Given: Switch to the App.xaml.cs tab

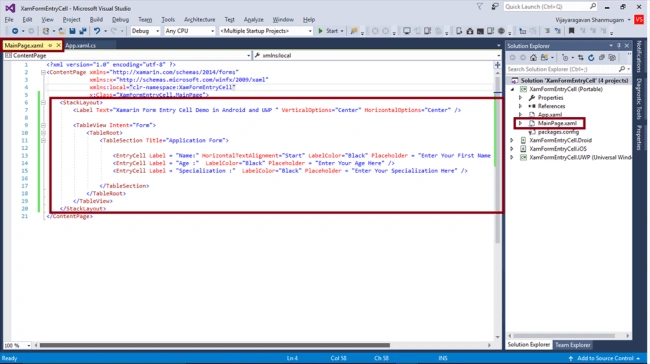Looking at the screenshot, I should point(80,46).
